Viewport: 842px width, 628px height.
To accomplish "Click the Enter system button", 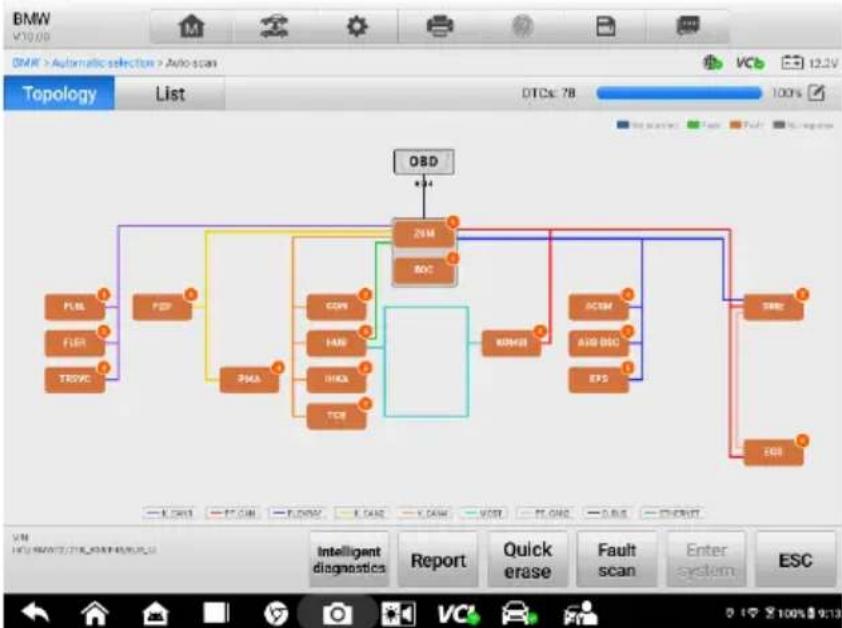I will pos(706,559).
